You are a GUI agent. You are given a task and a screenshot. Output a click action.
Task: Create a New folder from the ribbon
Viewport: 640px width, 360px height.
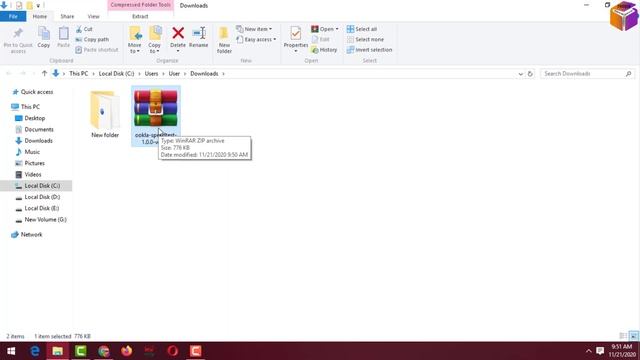click(224, 40)
